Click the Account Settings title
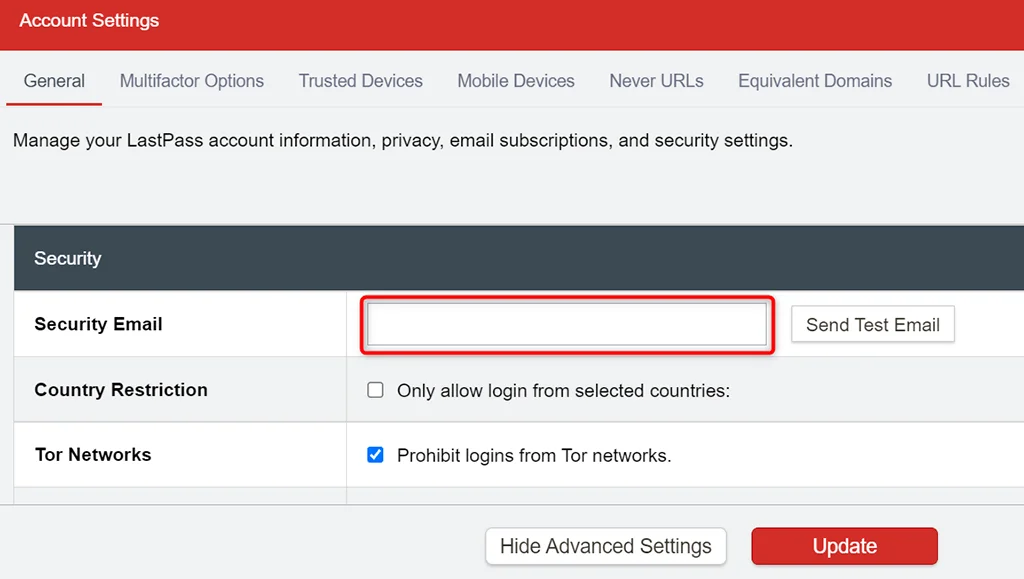The height and width of the screenshot is (579, 1024). pos(89,21)
